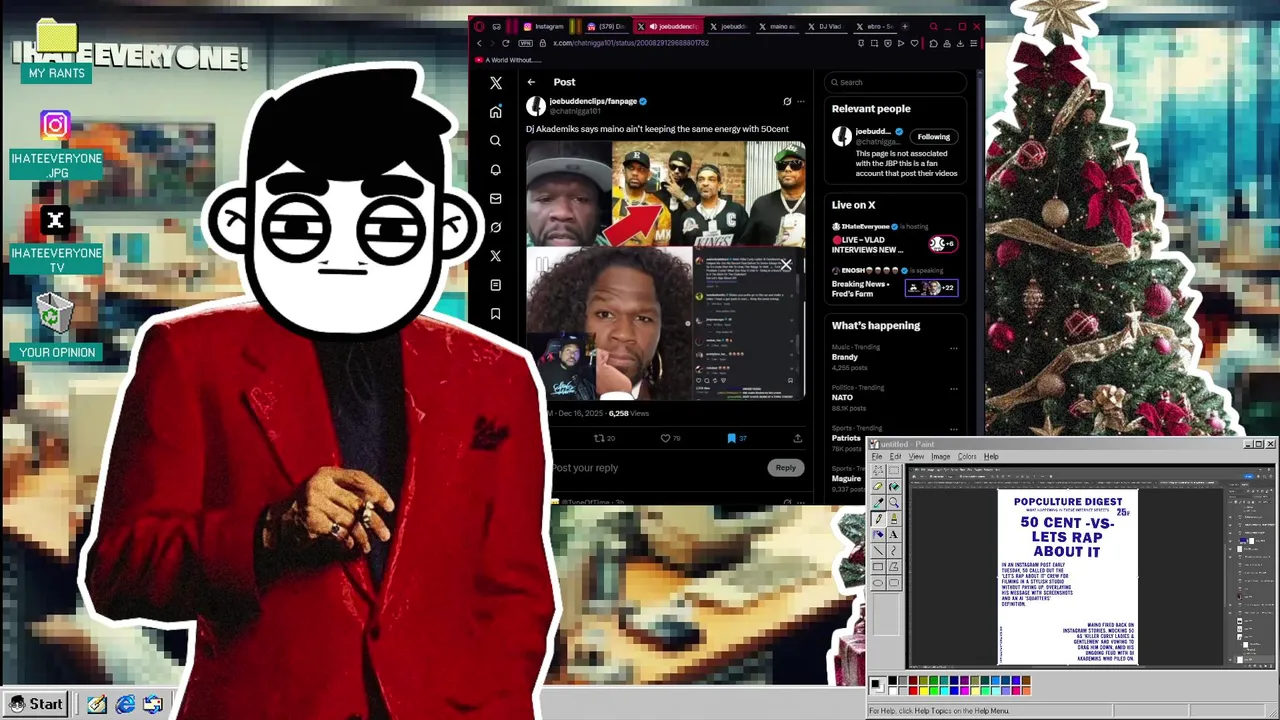Select the Fill With Color tool in Paint

pyautogui.click(x=894, y=486)
